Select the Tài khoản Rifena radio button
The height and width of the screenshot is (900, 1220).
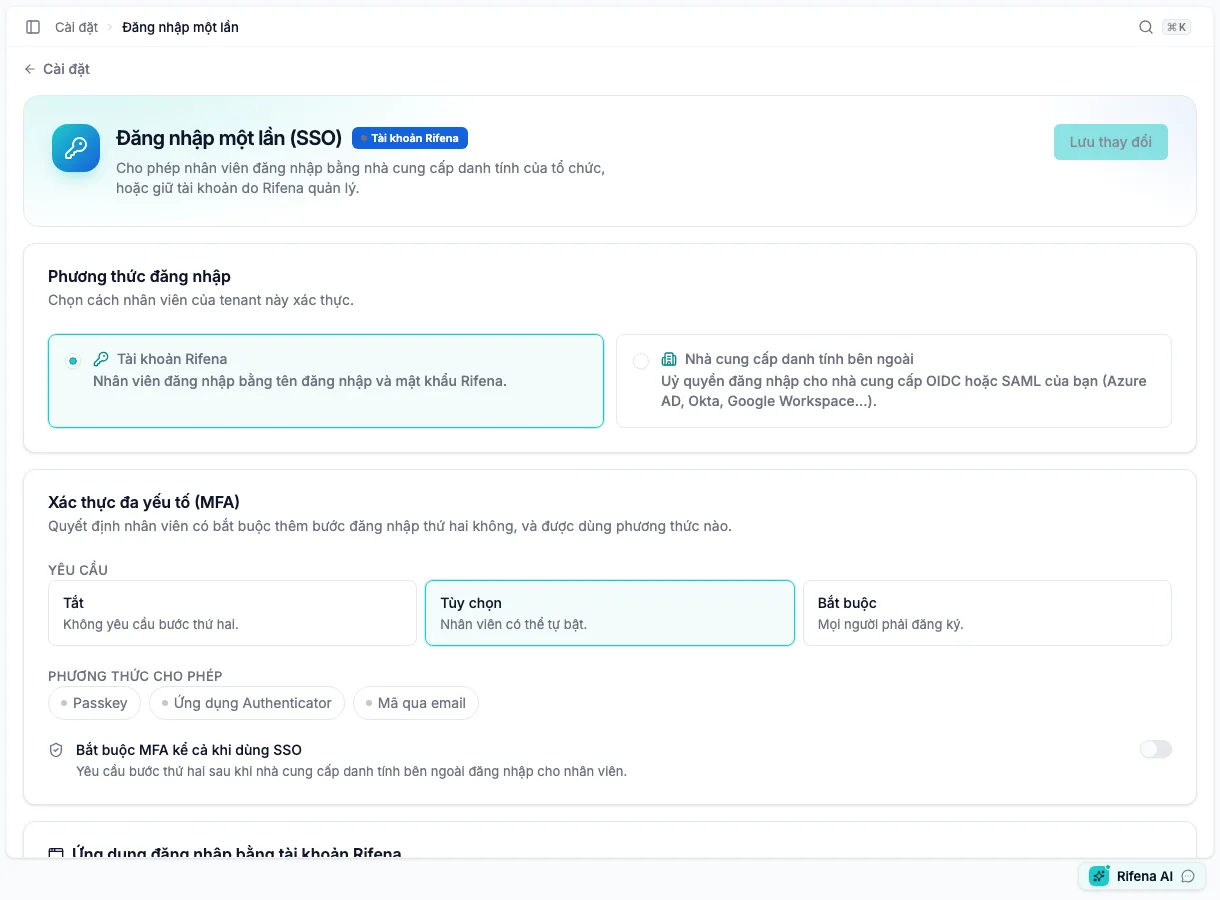(x=73, y=360)
